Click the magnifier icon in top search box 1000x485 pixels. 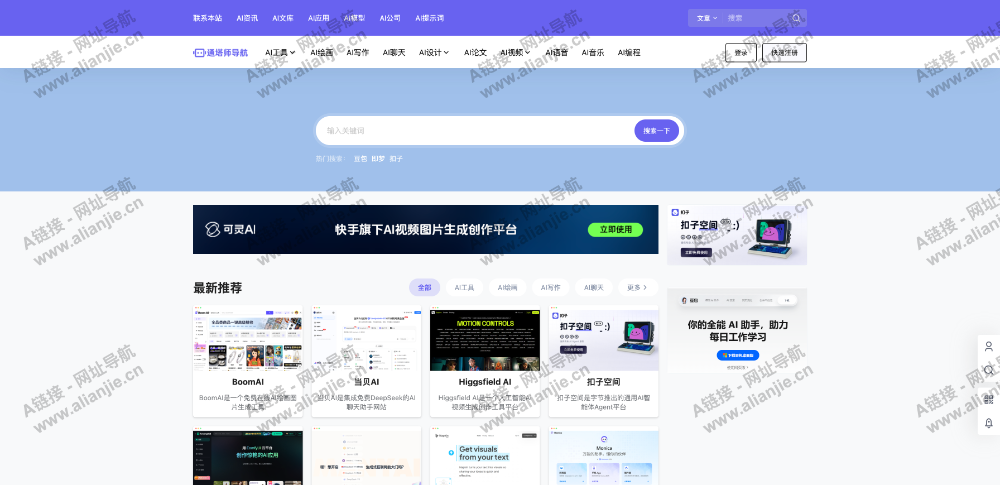coord(796,18)
